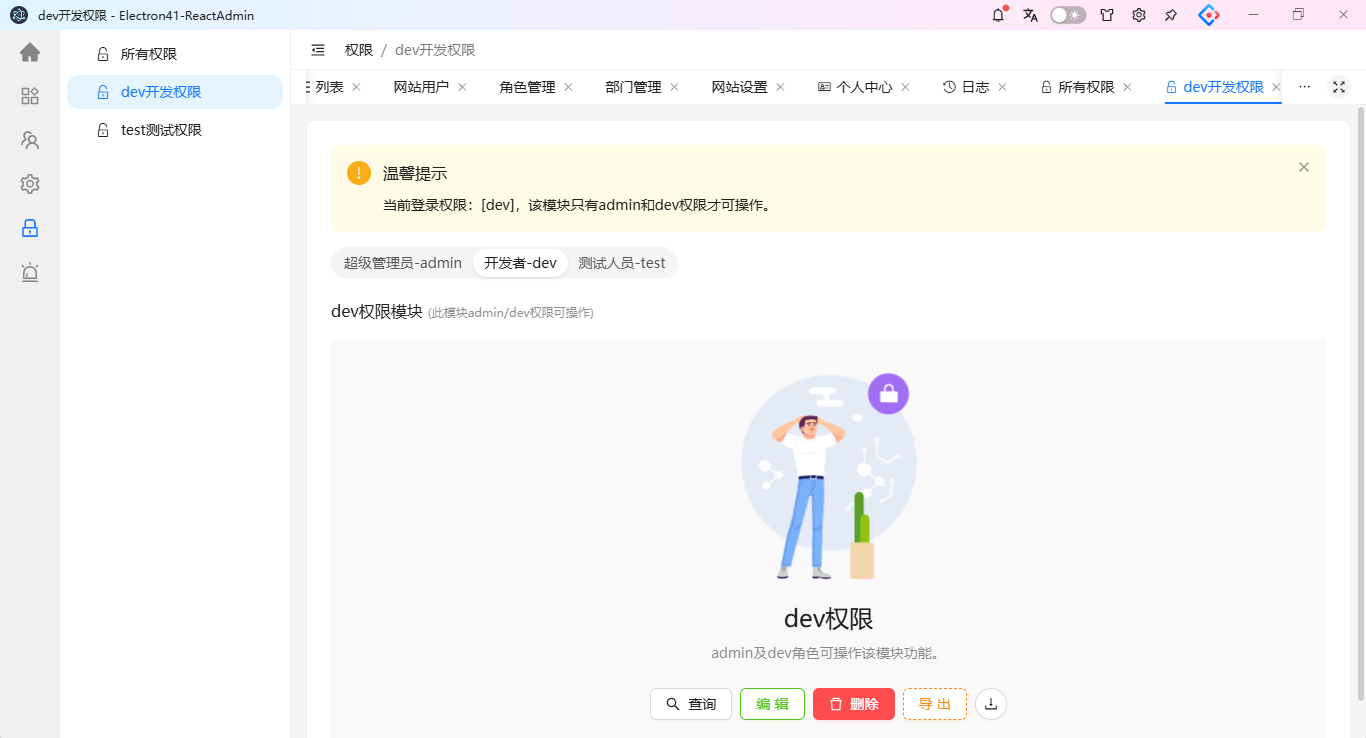Close the 所有权限 tab

pyautogui.click(x=1127, y=87)
